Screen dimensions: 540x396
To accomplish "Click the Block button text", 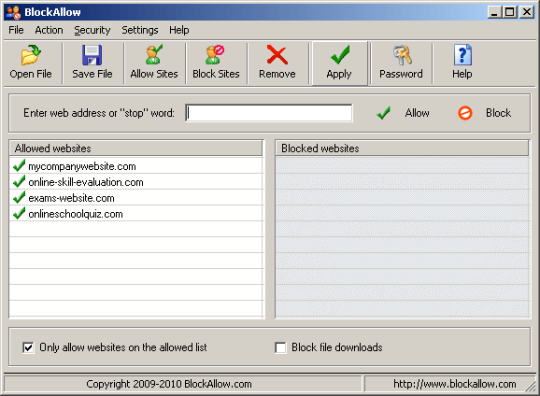I will tap(498, 113).
